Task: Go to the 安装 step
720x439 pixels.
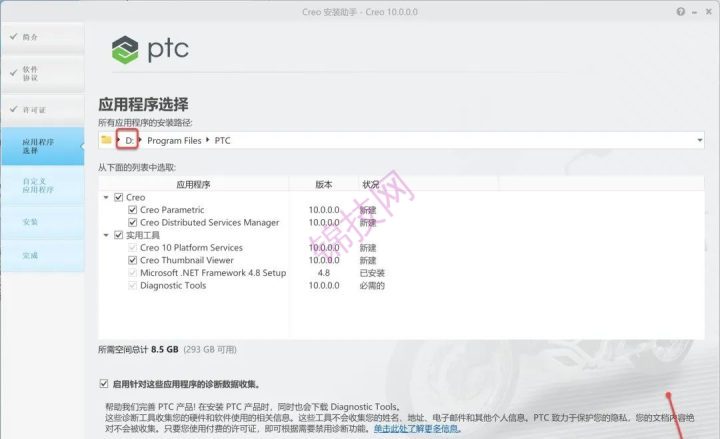Action: coord(43,222)
